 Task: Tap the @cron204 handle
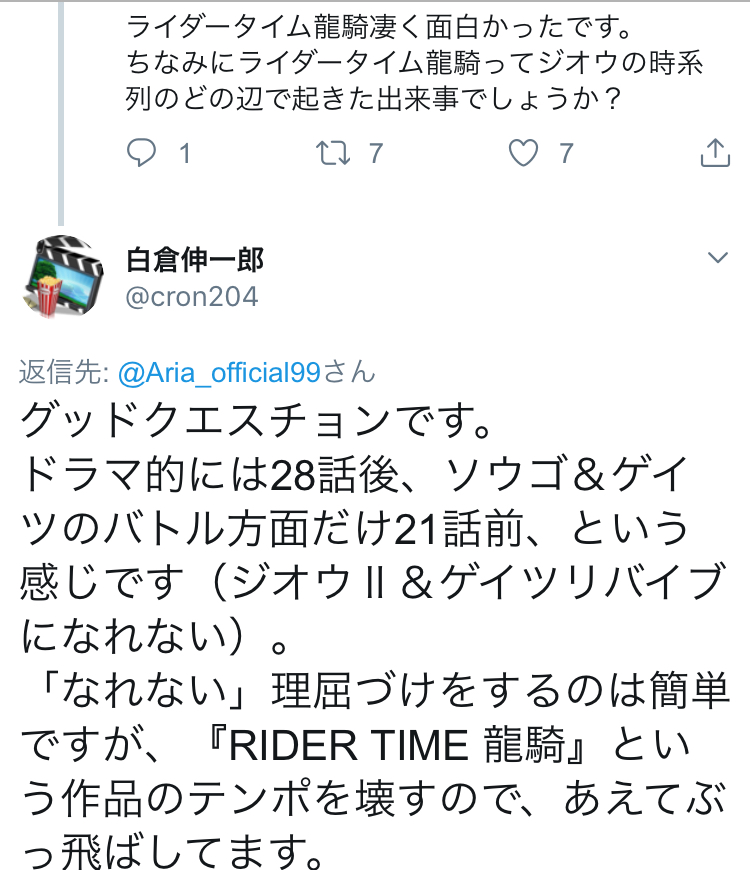click(x=192, y=297)
